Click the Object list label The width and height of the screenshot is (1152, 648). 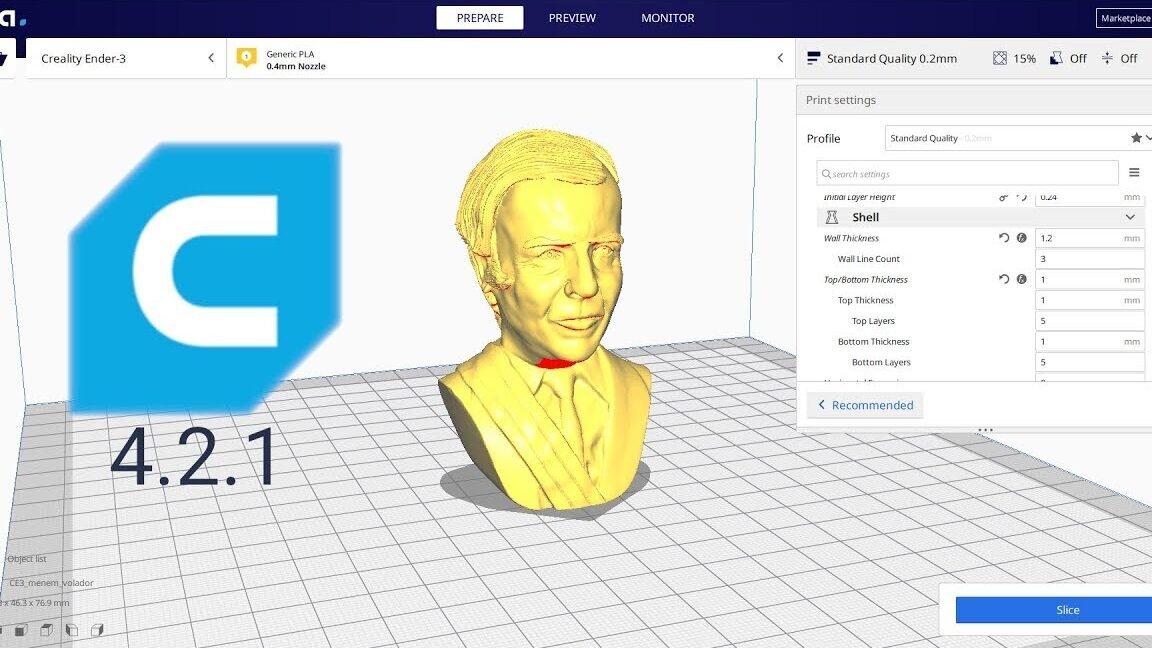coord(26,558)
